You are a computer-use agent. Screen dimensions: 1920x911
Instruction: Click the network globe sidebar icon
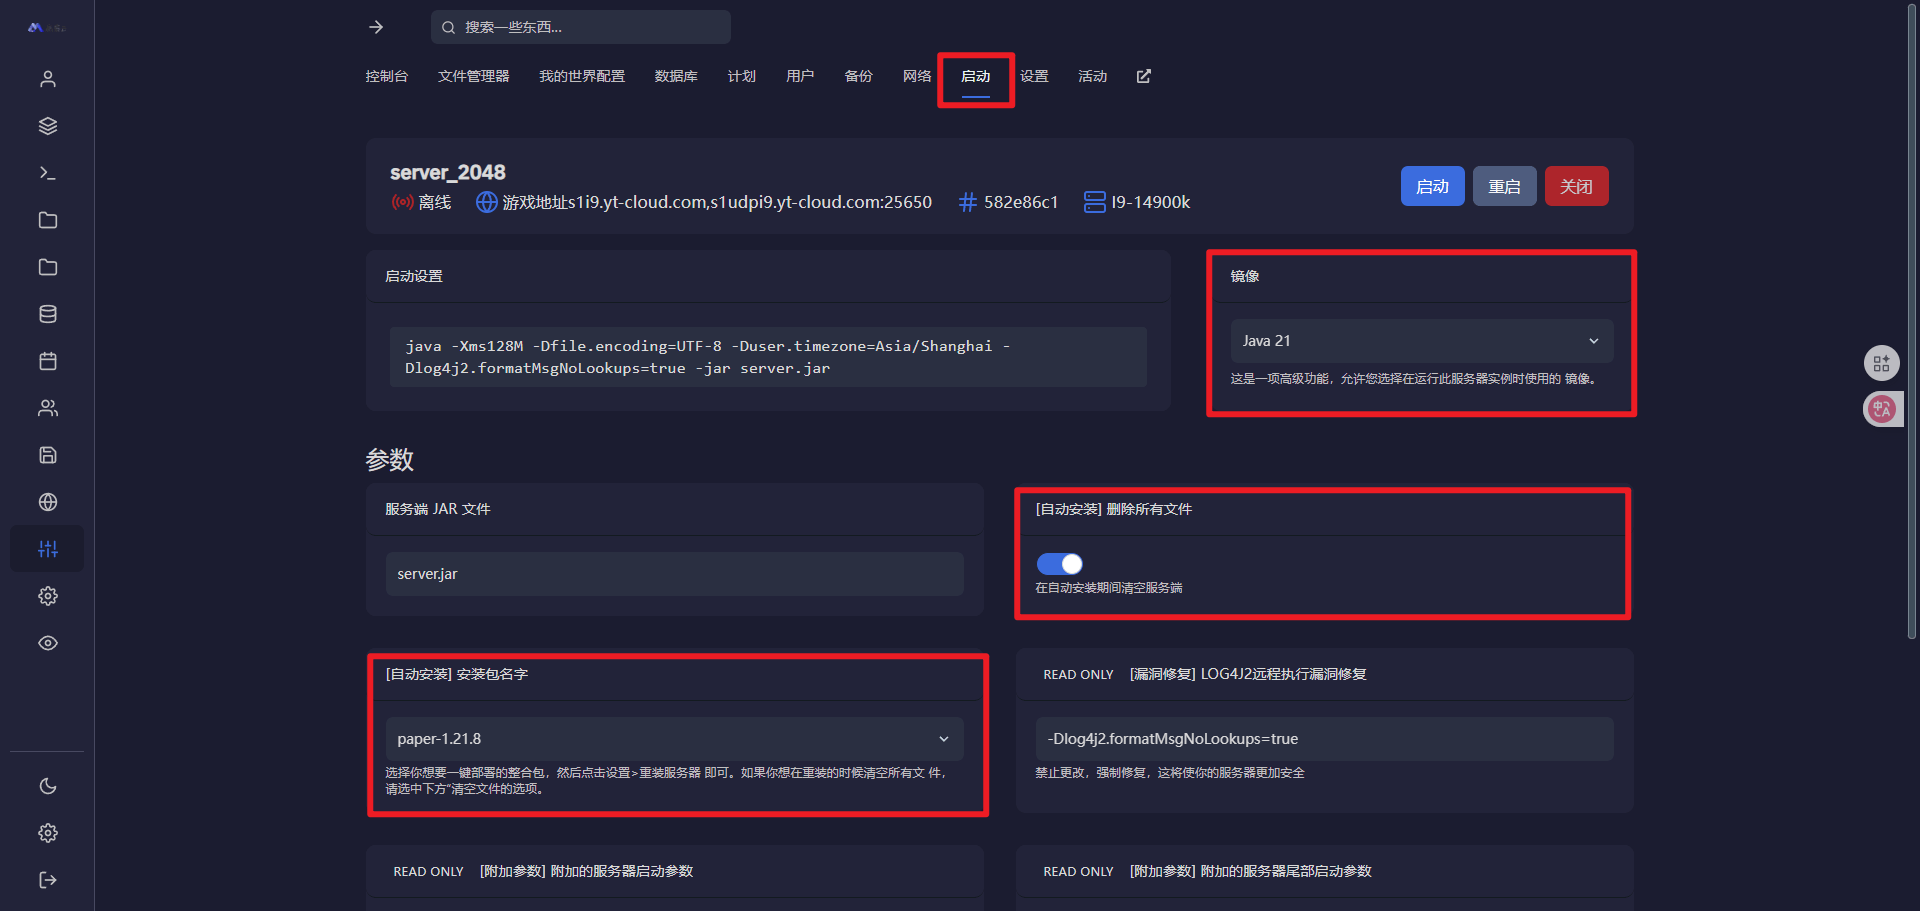47,502
